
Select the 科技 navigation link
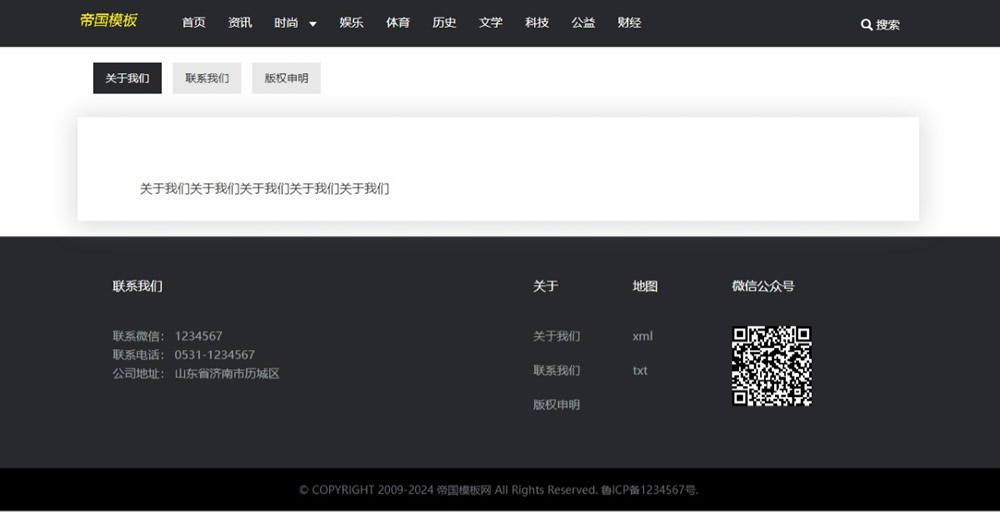(x=537, y=23)
